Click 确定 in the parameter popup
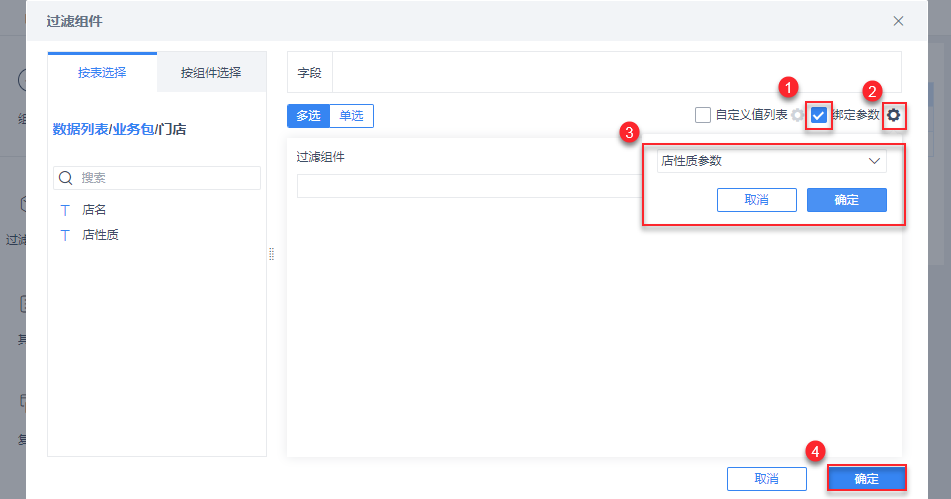This screenshot has height=499, width=951. coord(847,200)
